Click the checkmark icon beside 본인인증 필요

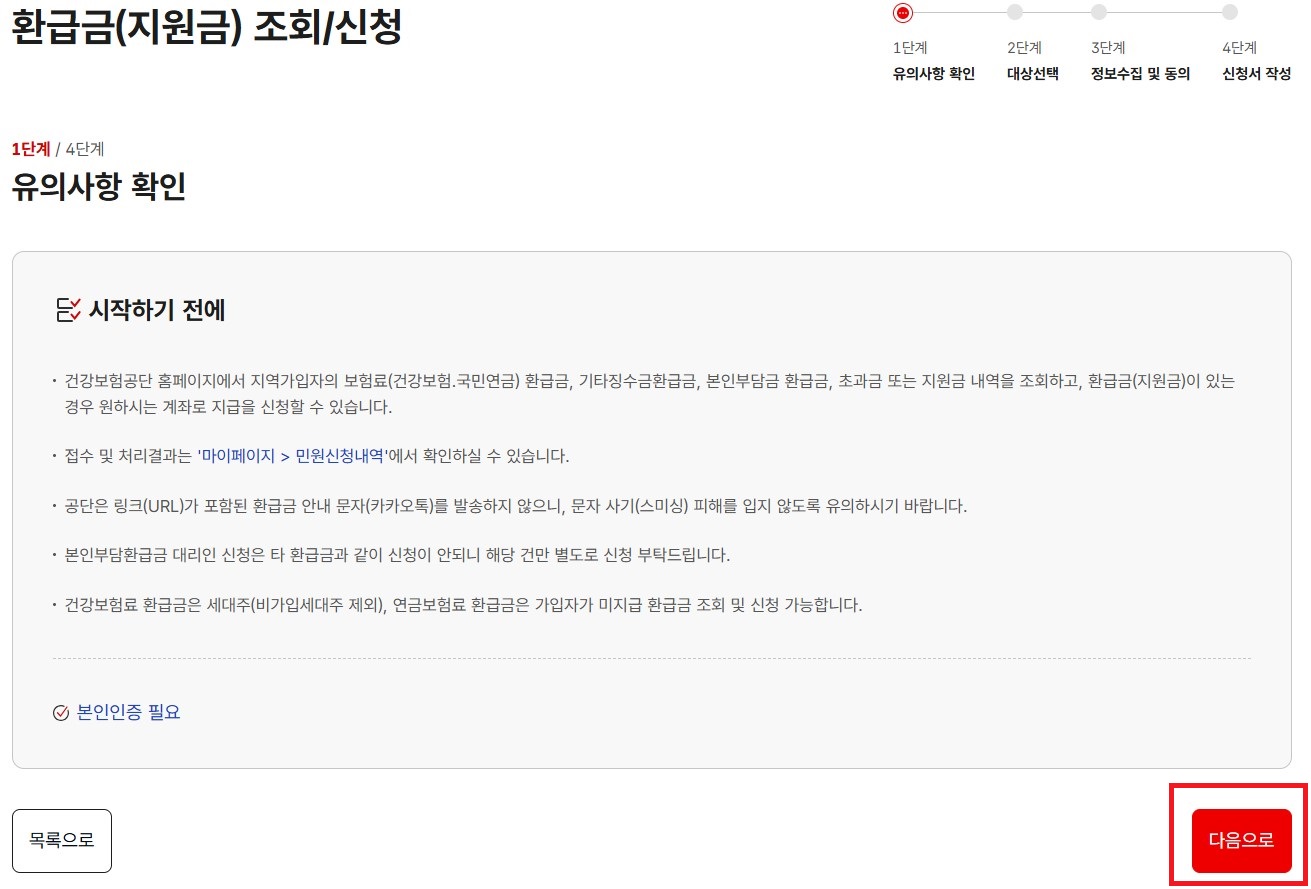(x=61, y=713)
